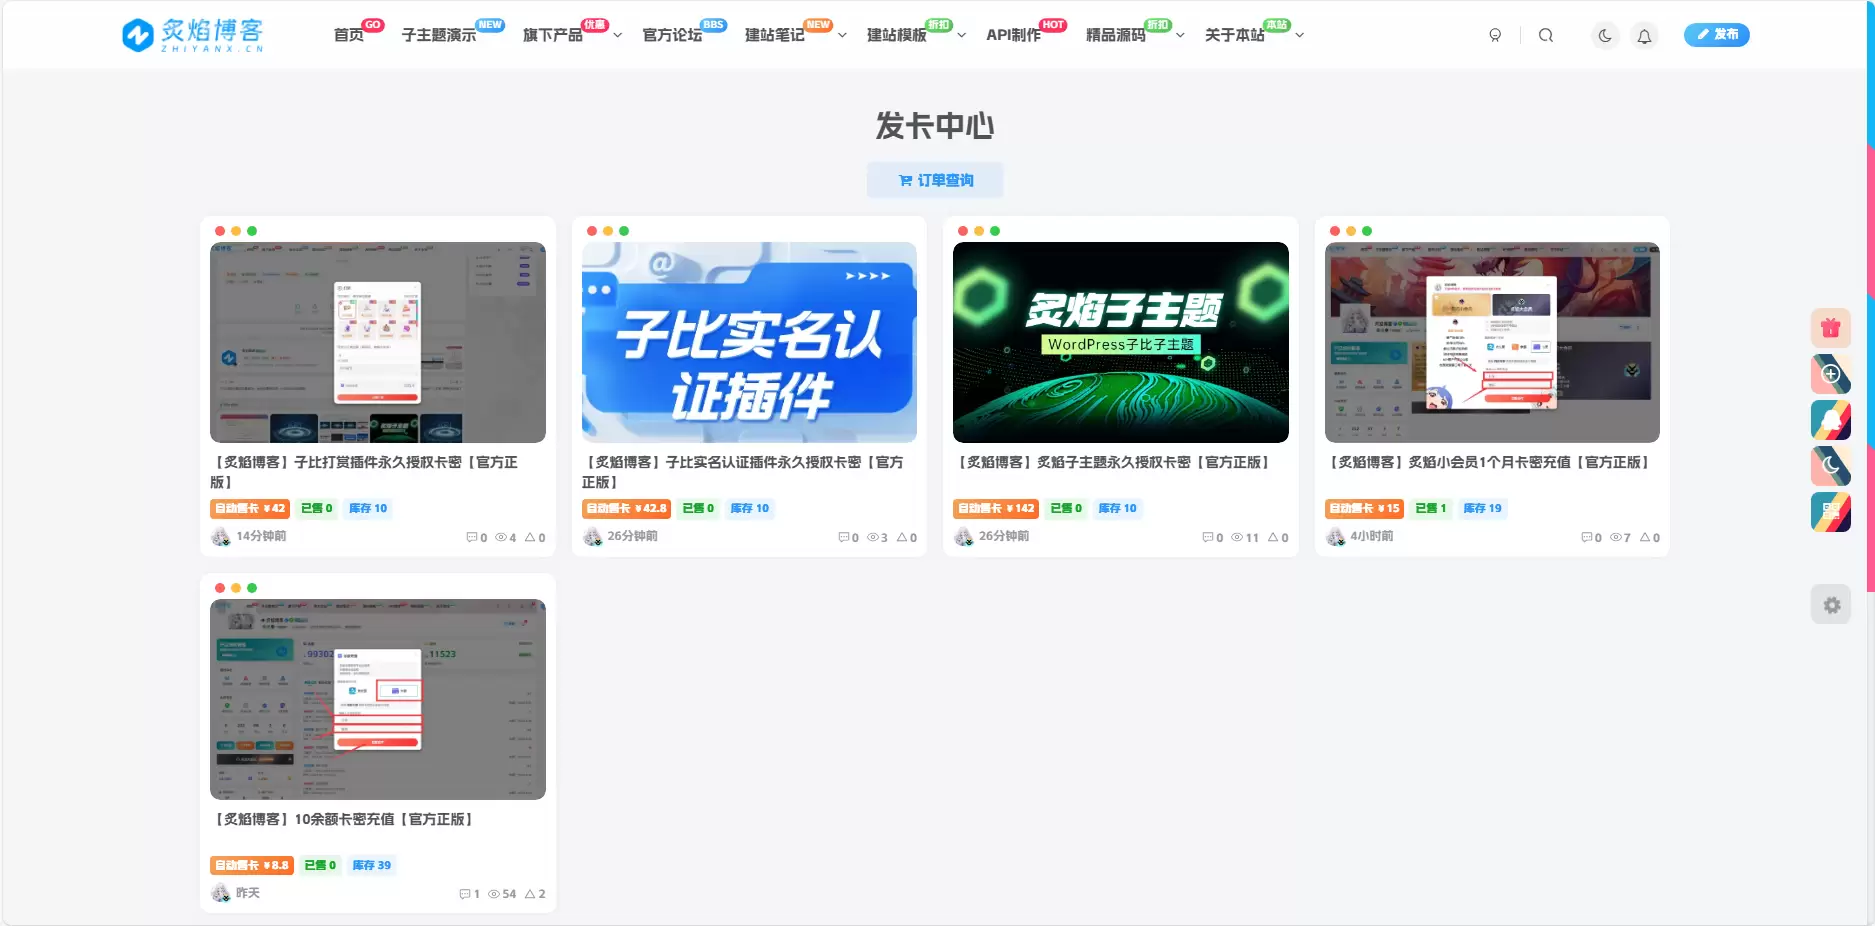Click author avatar on 10余额卡密 card
Viewport: 1875px width, 926px height.
[221, 893]
